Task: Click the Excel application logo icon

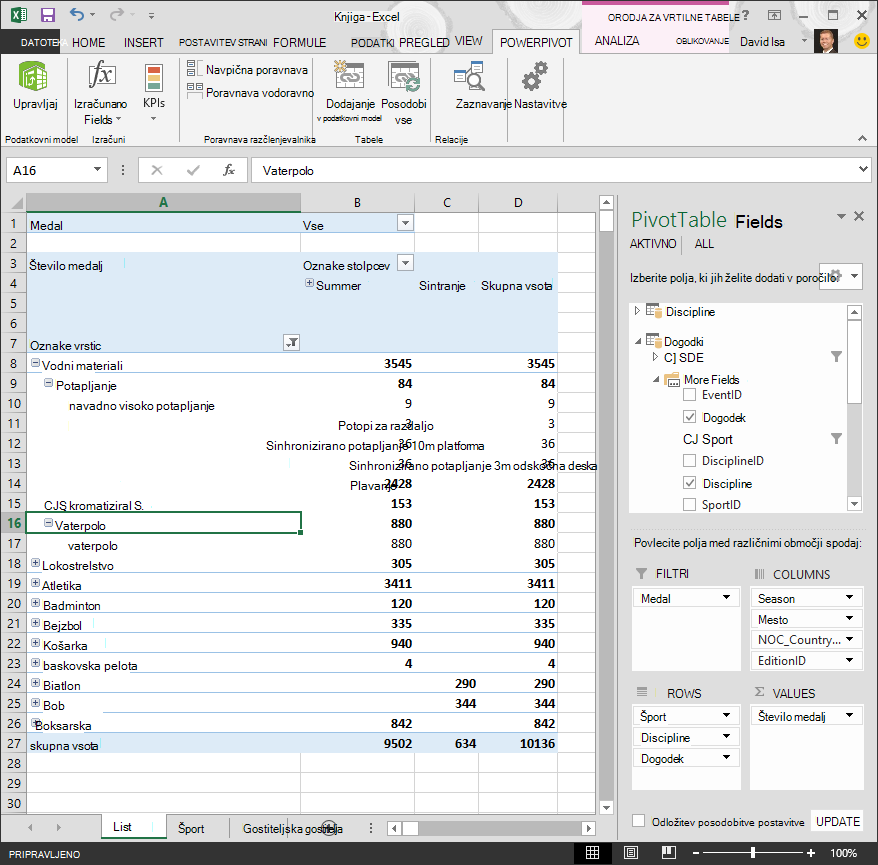Action: click(18, 15)
